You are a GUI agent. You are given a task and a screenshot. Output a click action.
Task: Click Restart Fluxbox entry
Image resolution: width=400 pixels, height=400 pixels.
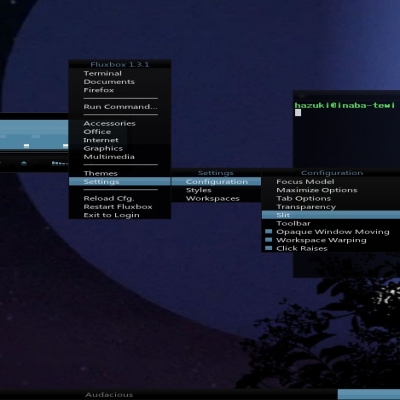(x=120, y=207)
